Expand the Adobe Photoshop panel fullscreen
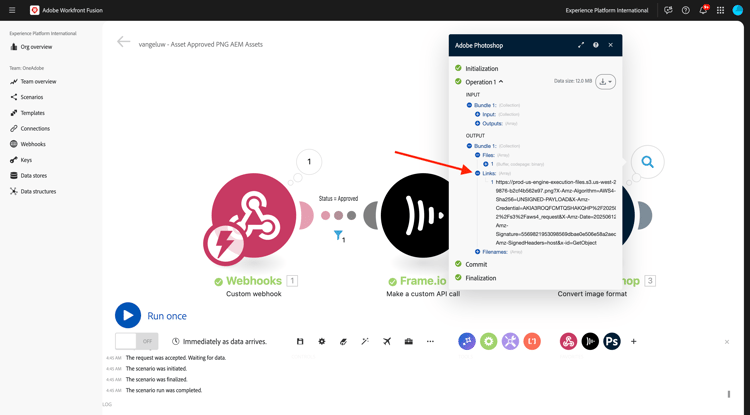Image resolution: width=750 pixels, height=415 pixels. (x=581, y=45)
